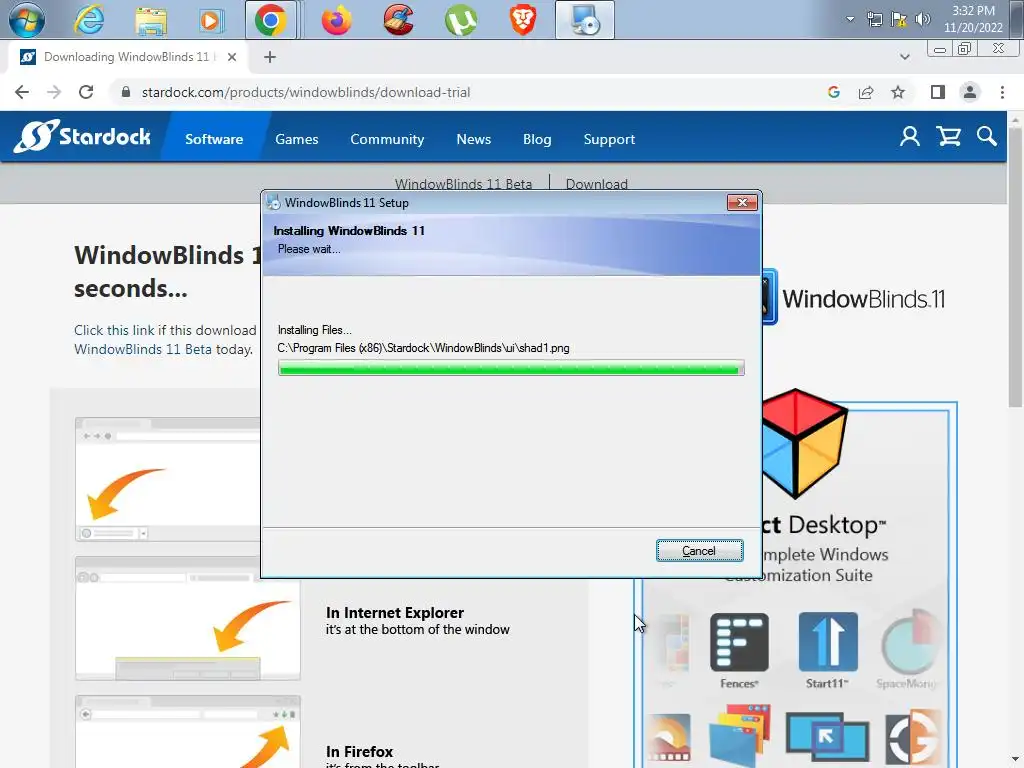Launch Brave browser from the taskbar
1024x768 pixels.
(x=522, y=20)
